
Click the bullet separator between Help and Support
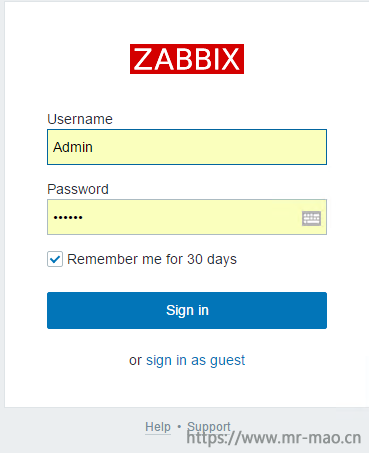pos(179,427)
